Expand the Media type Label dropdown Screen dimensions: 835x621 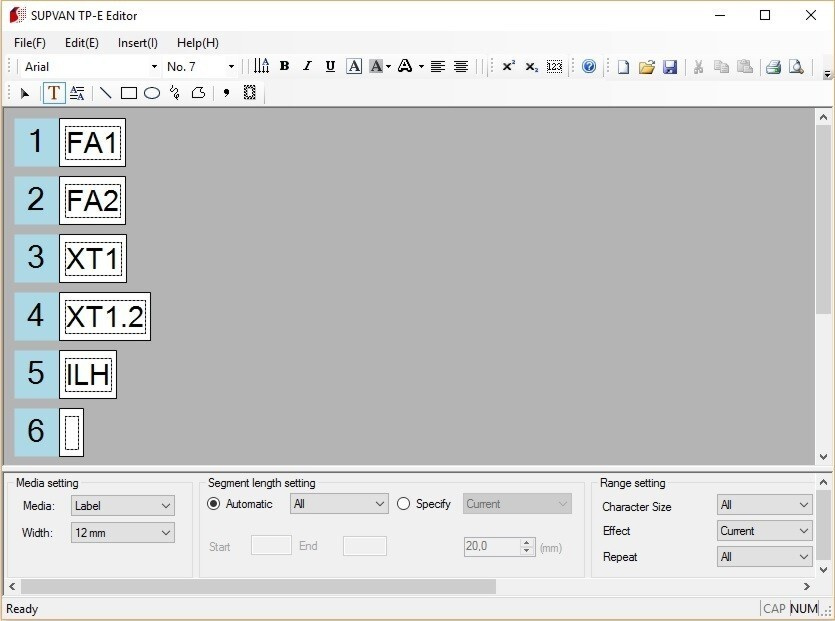[x=123, y=506]
